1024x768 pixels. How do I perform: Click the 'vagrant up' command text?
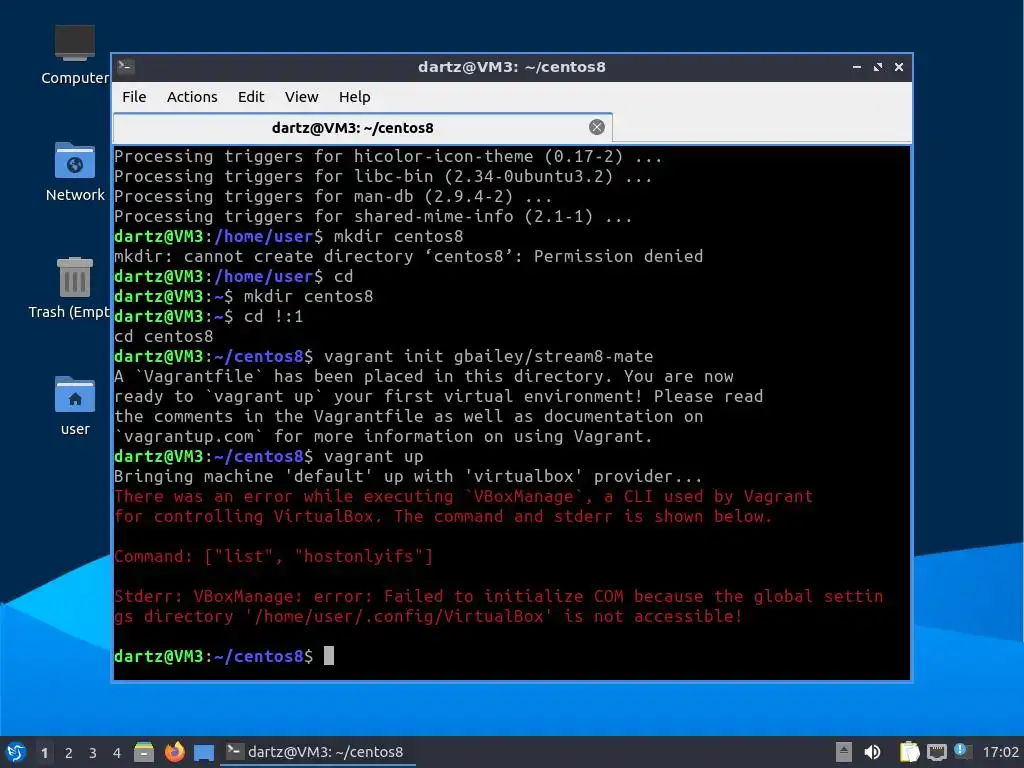374,456
